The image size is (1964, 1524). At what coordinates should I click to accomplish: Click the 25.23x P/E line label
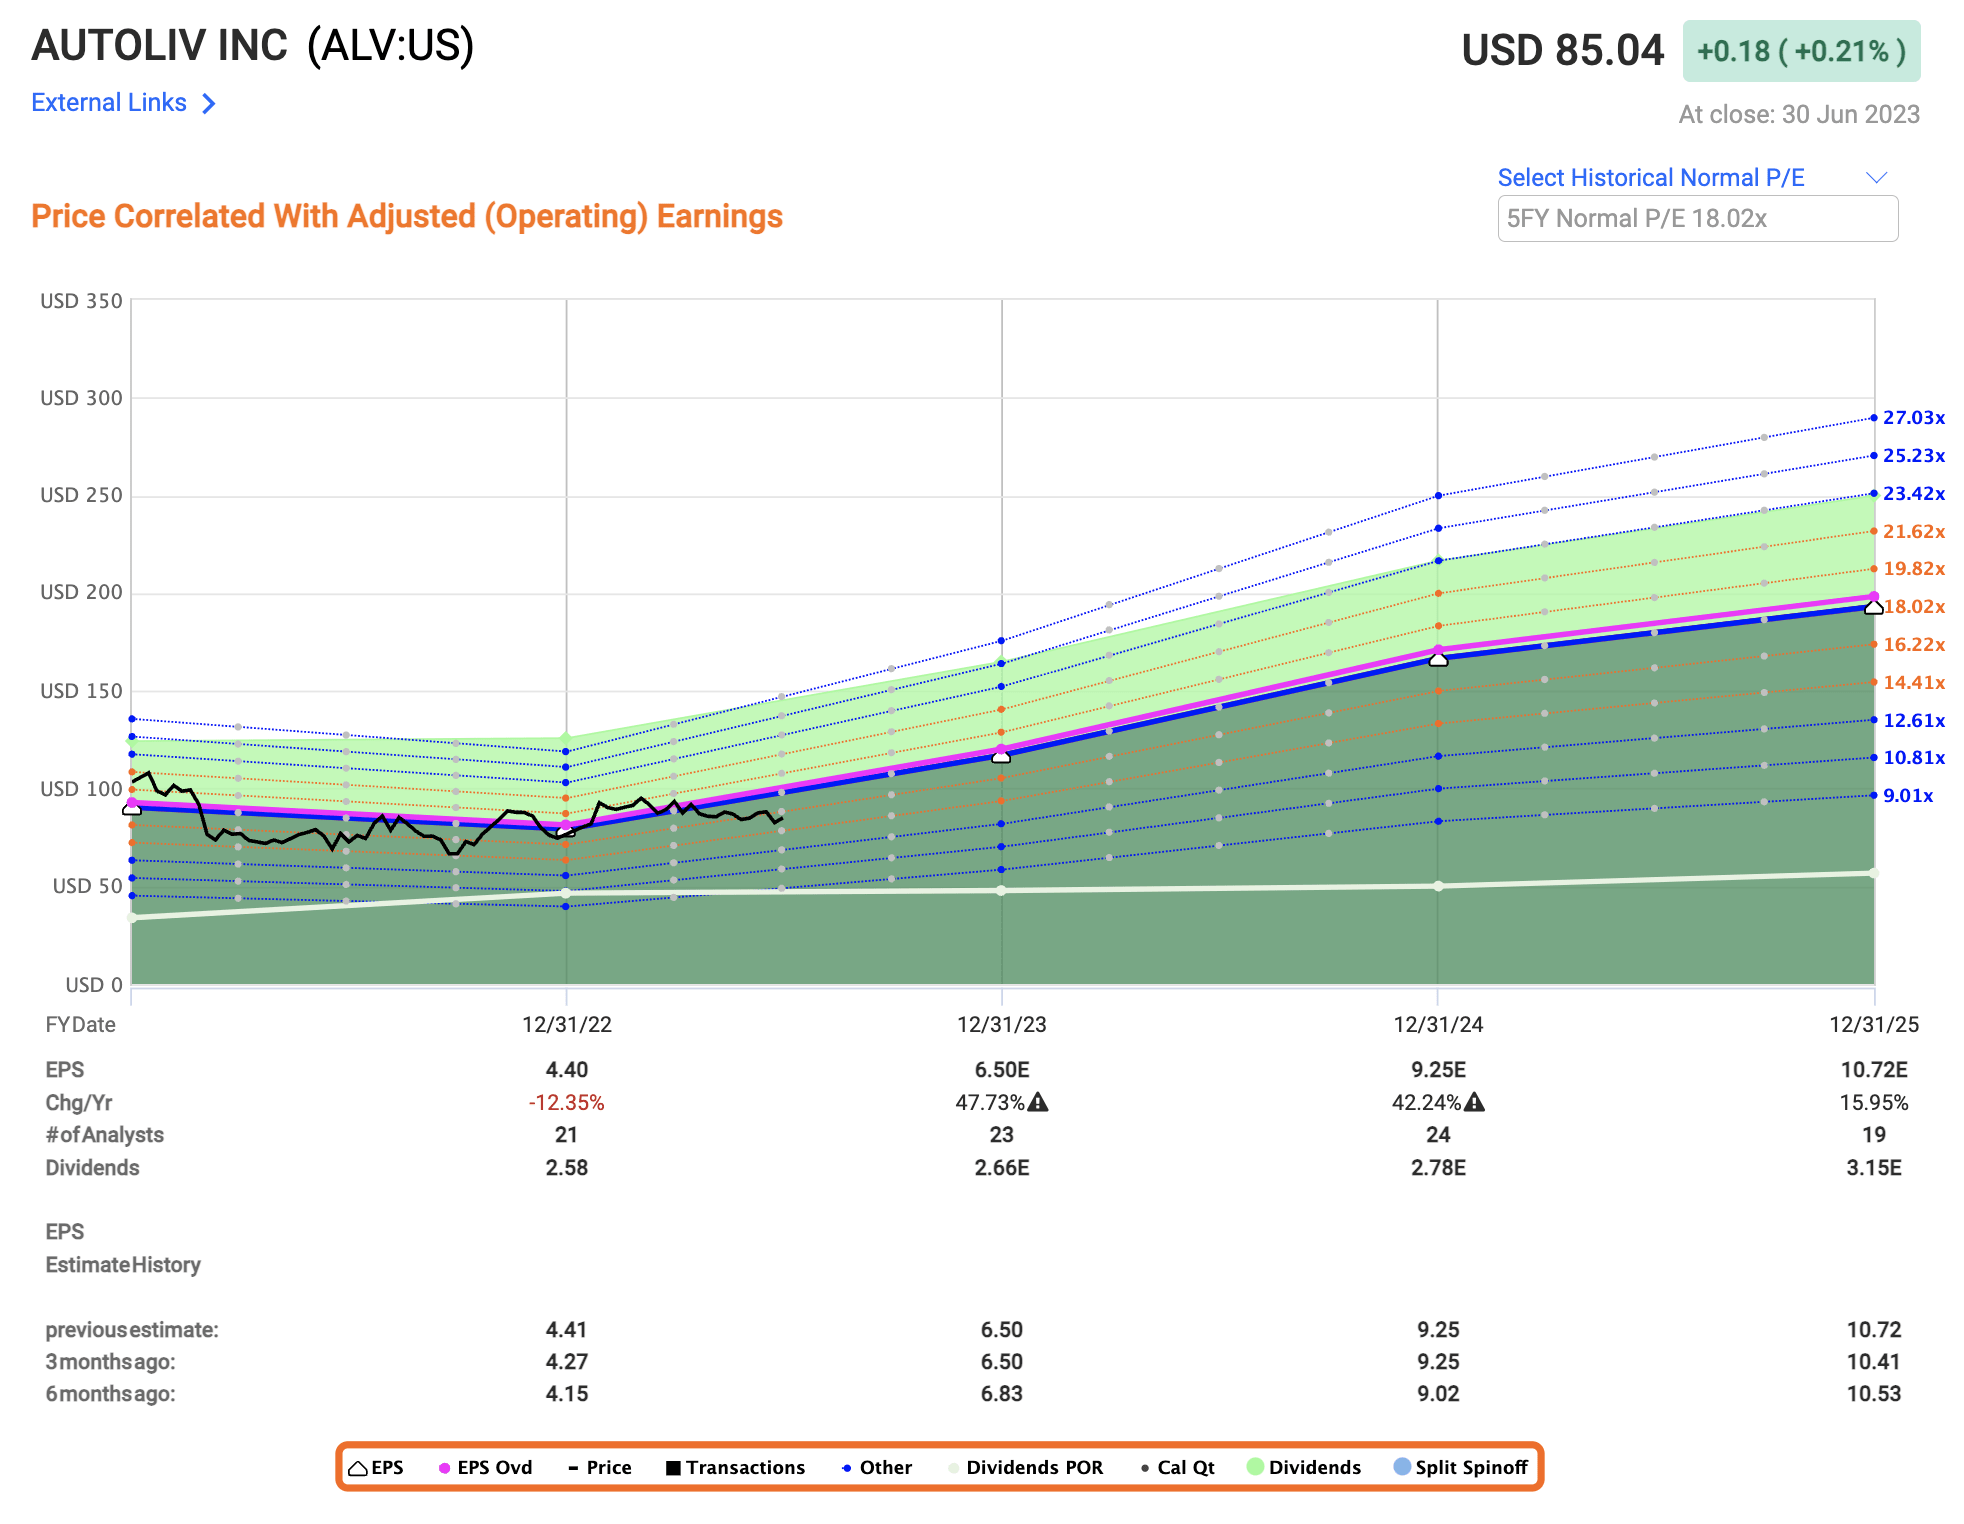point(1913,456)
